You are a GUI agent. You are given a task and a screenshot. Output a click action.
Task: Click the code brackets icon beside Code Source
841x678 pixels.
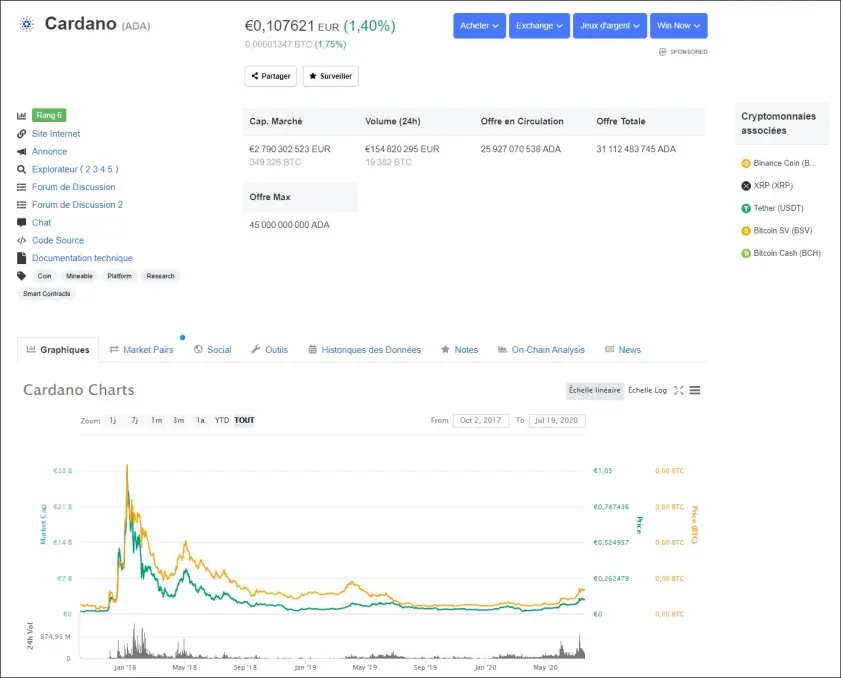(21, 240)
